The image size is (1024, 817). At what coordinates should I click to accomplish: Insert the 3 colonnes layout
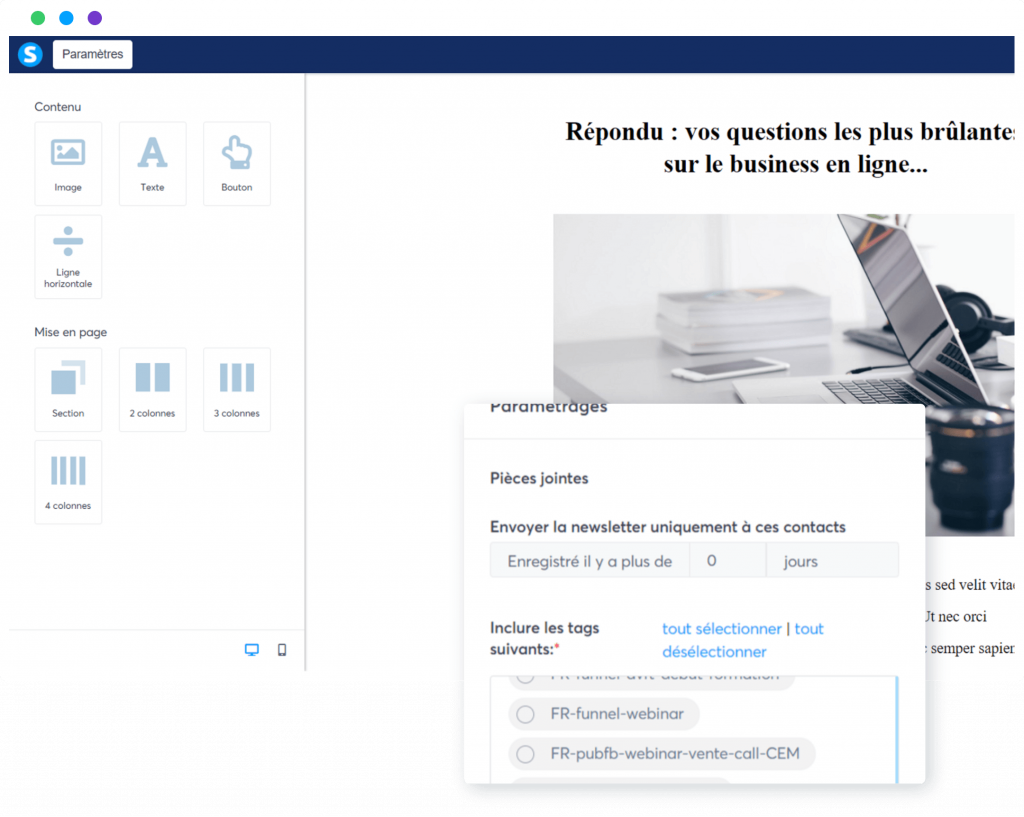point(237,389)
